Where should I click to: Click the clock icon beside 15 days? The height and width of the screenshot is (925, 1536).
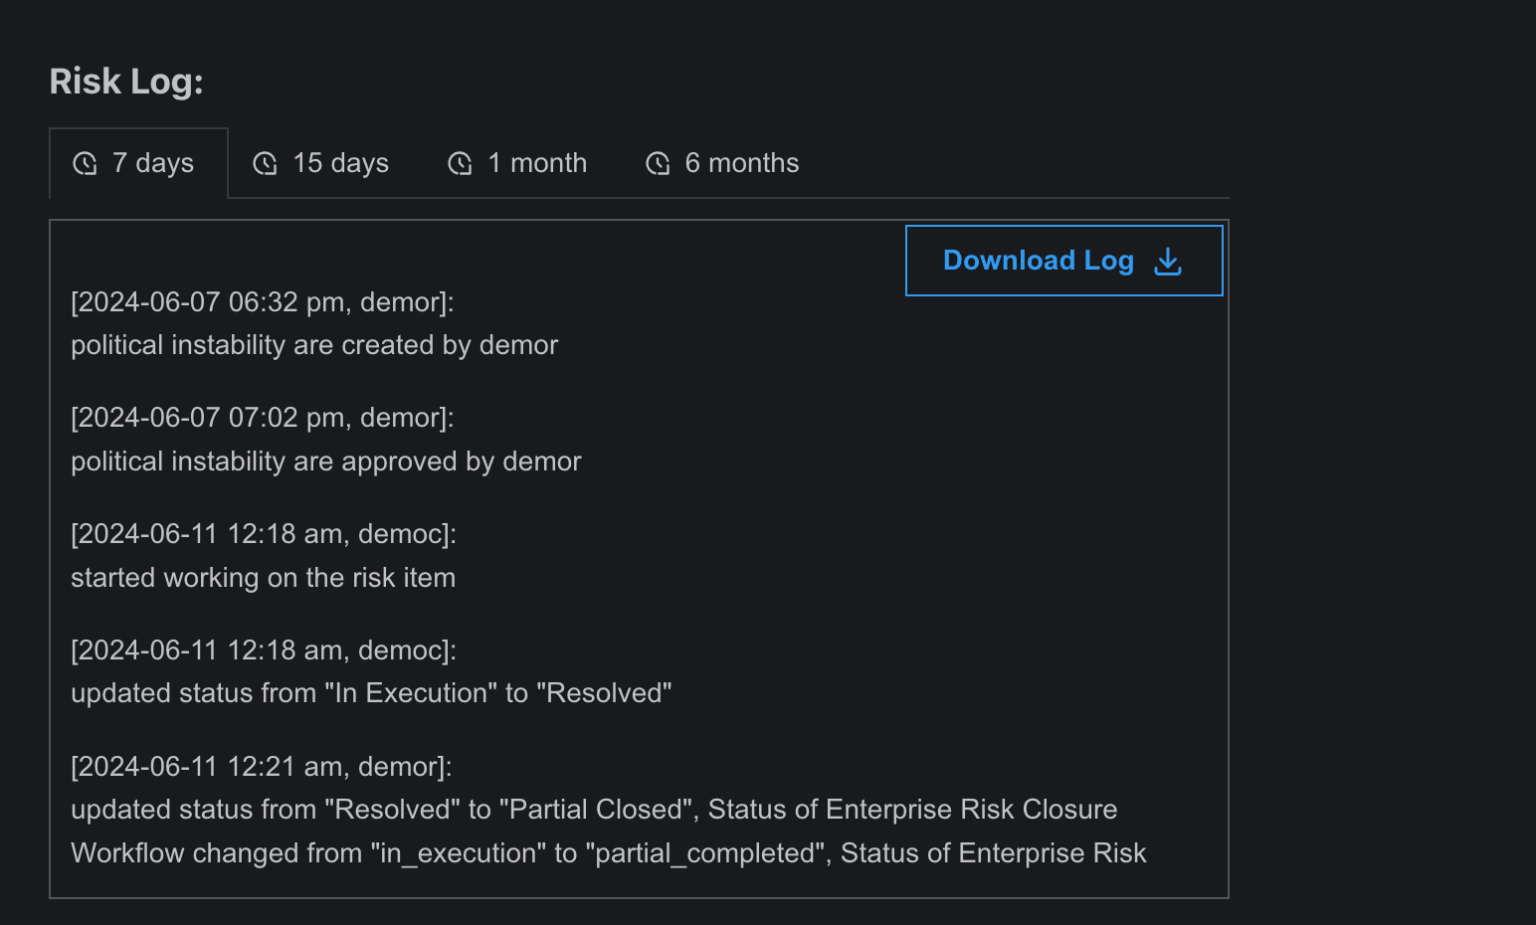coord(265,164)
